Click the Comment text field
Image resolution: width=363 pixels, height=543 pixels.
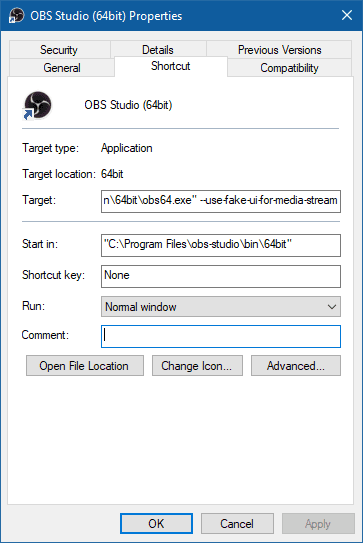point(221,336)
